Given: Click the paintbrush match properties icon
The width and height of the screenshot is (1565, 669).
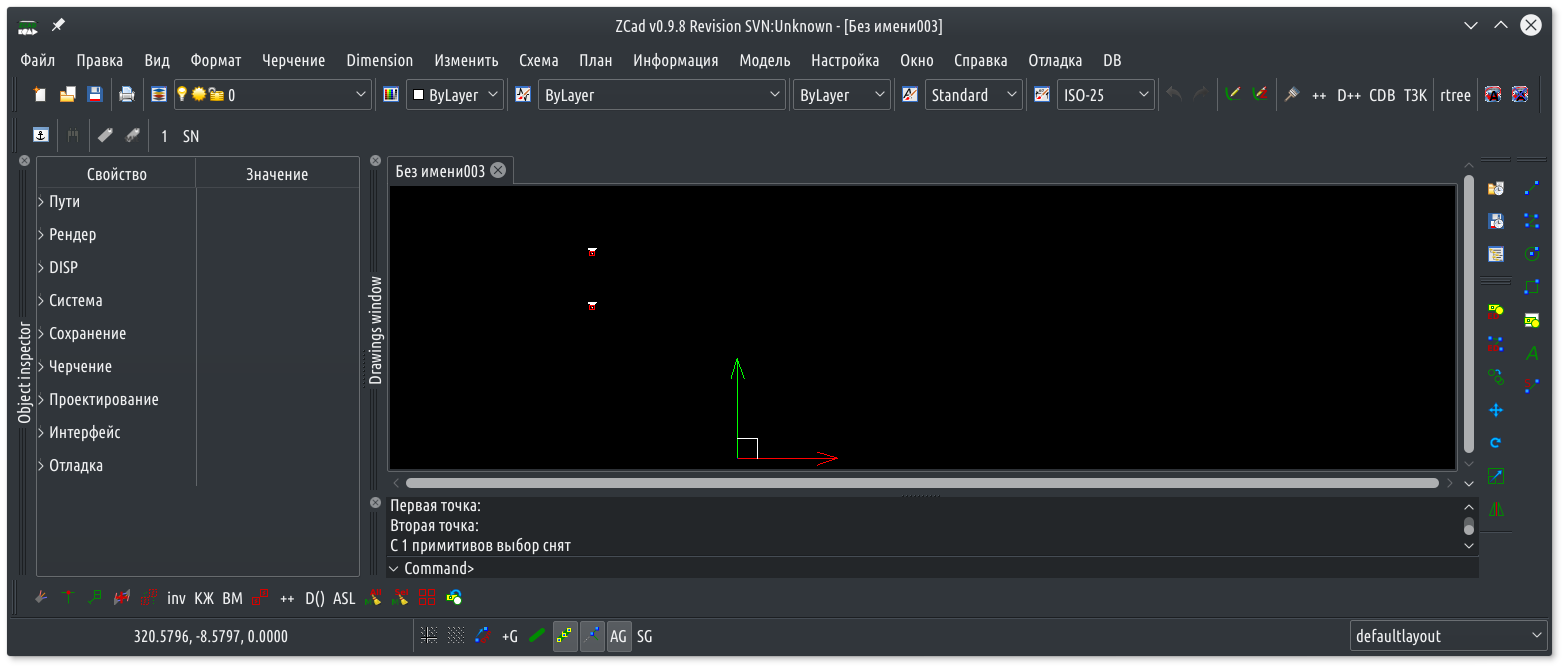Looking at the screenshot, I should (1291, 95).
